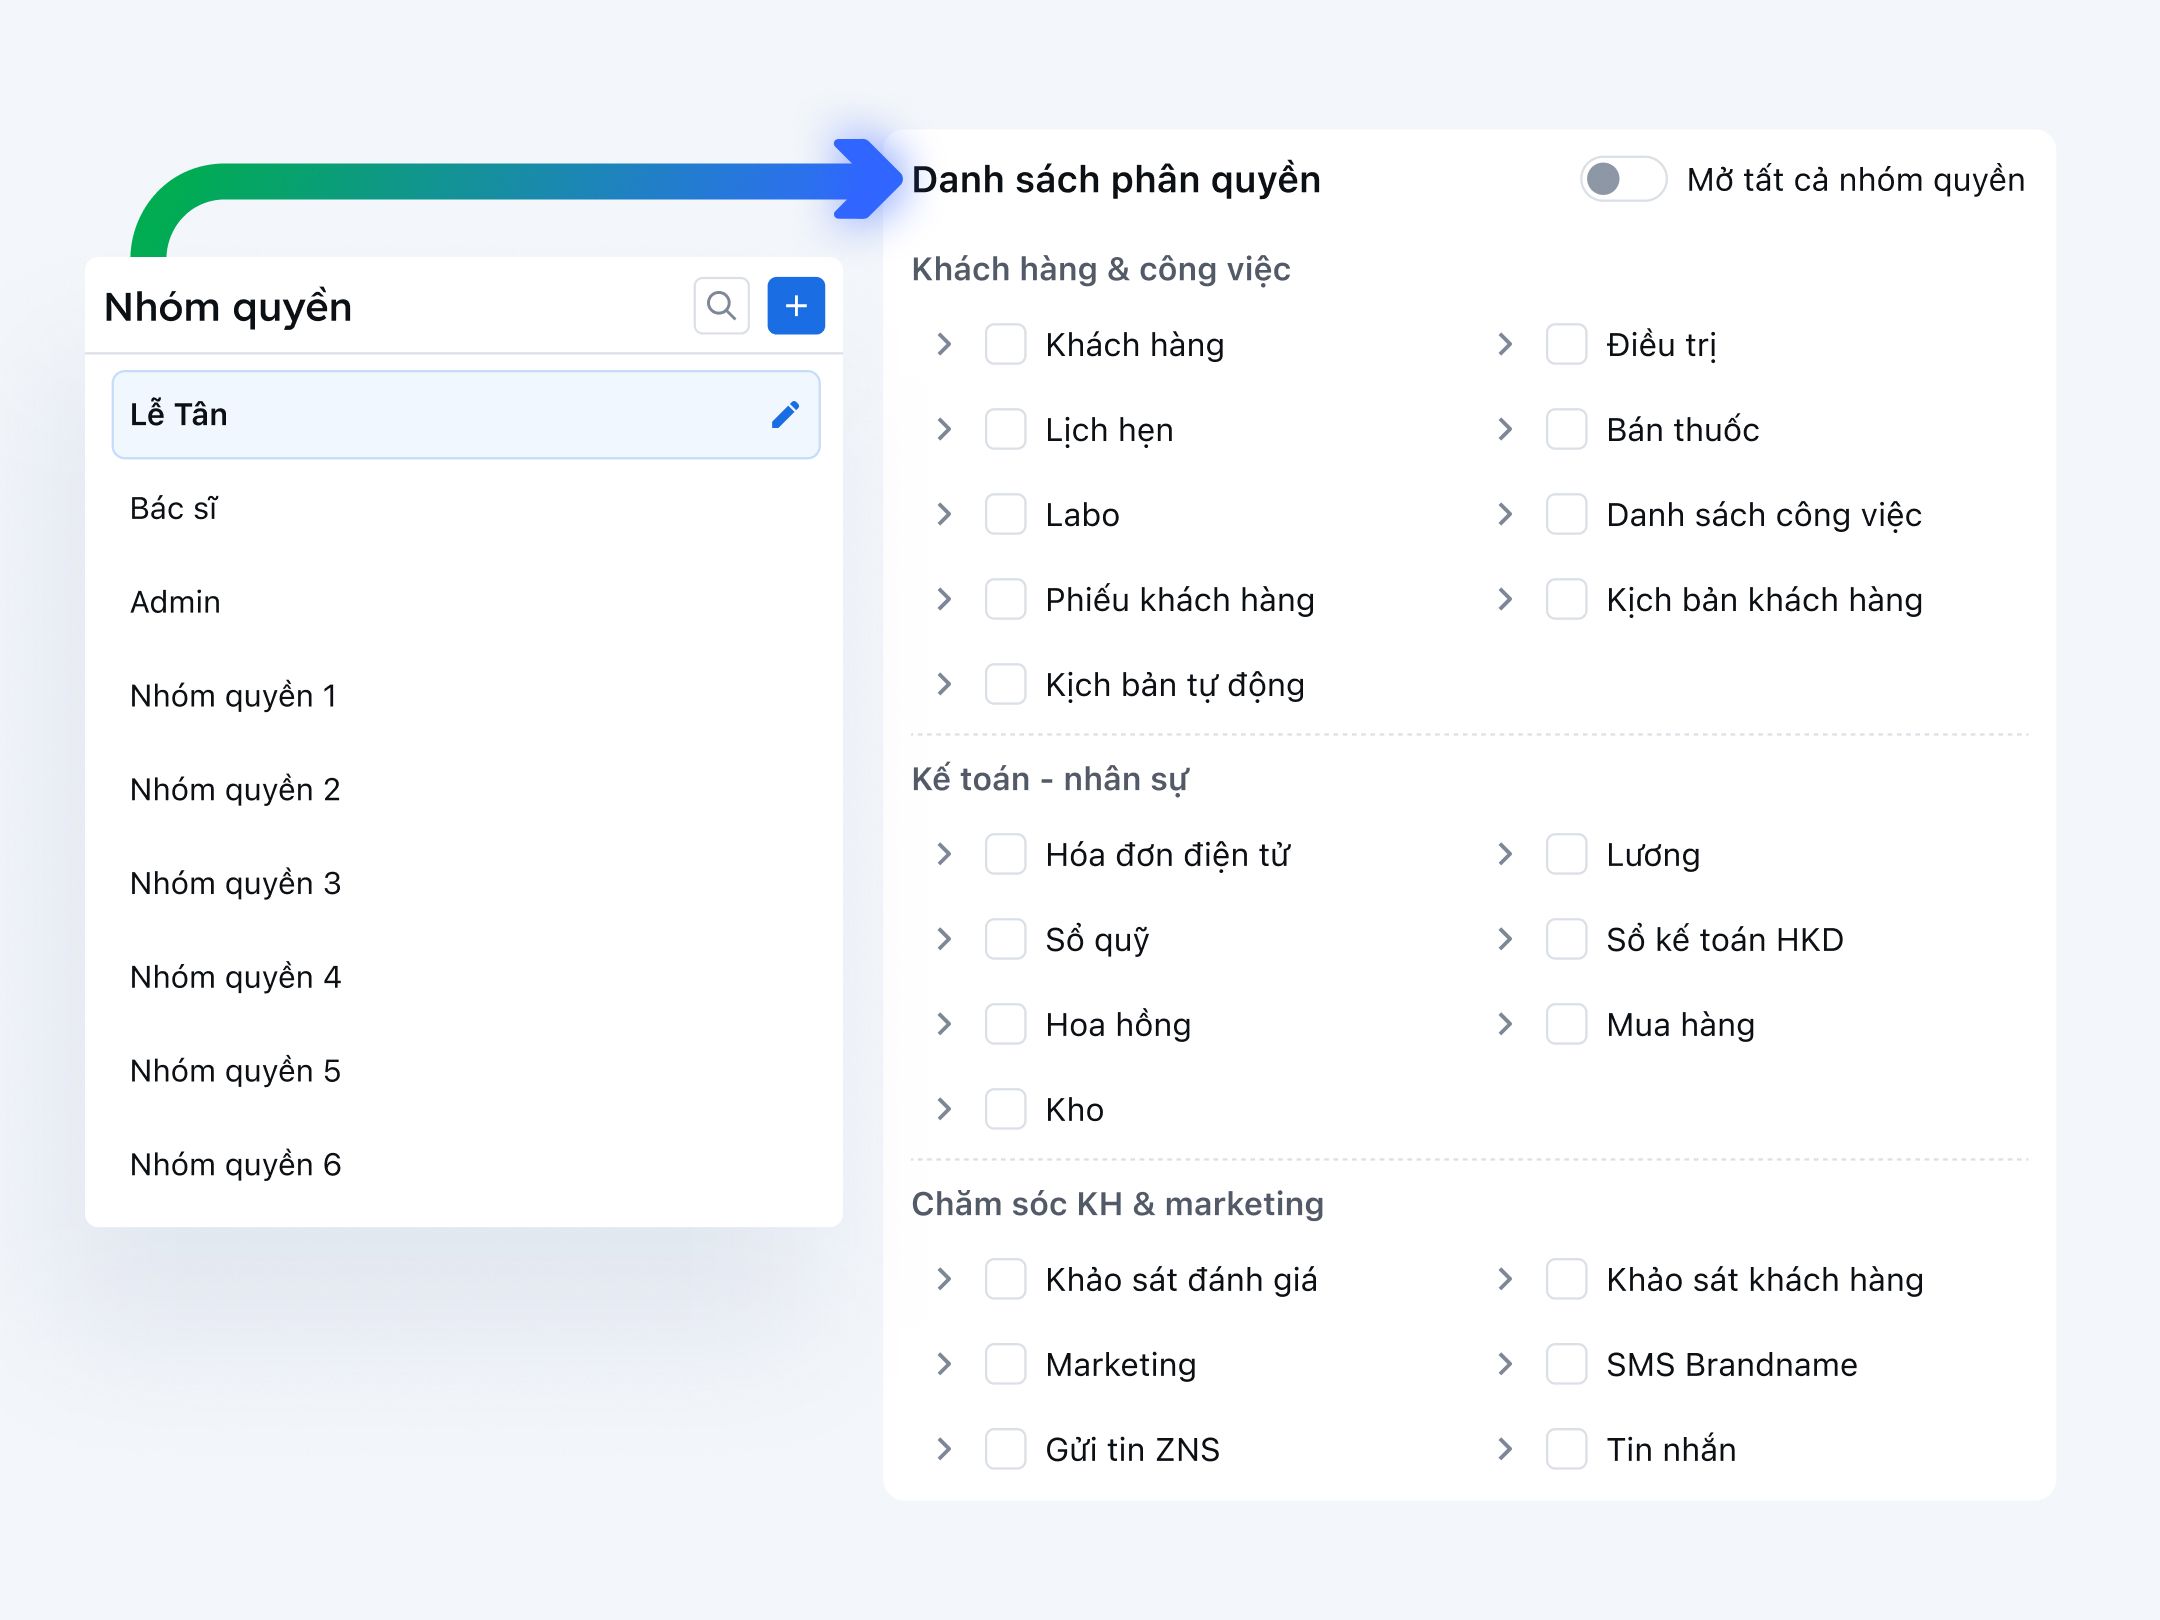Select the Admin group
The width and height of the screenshot is (2160, 1620).
[x=176, y=603]
